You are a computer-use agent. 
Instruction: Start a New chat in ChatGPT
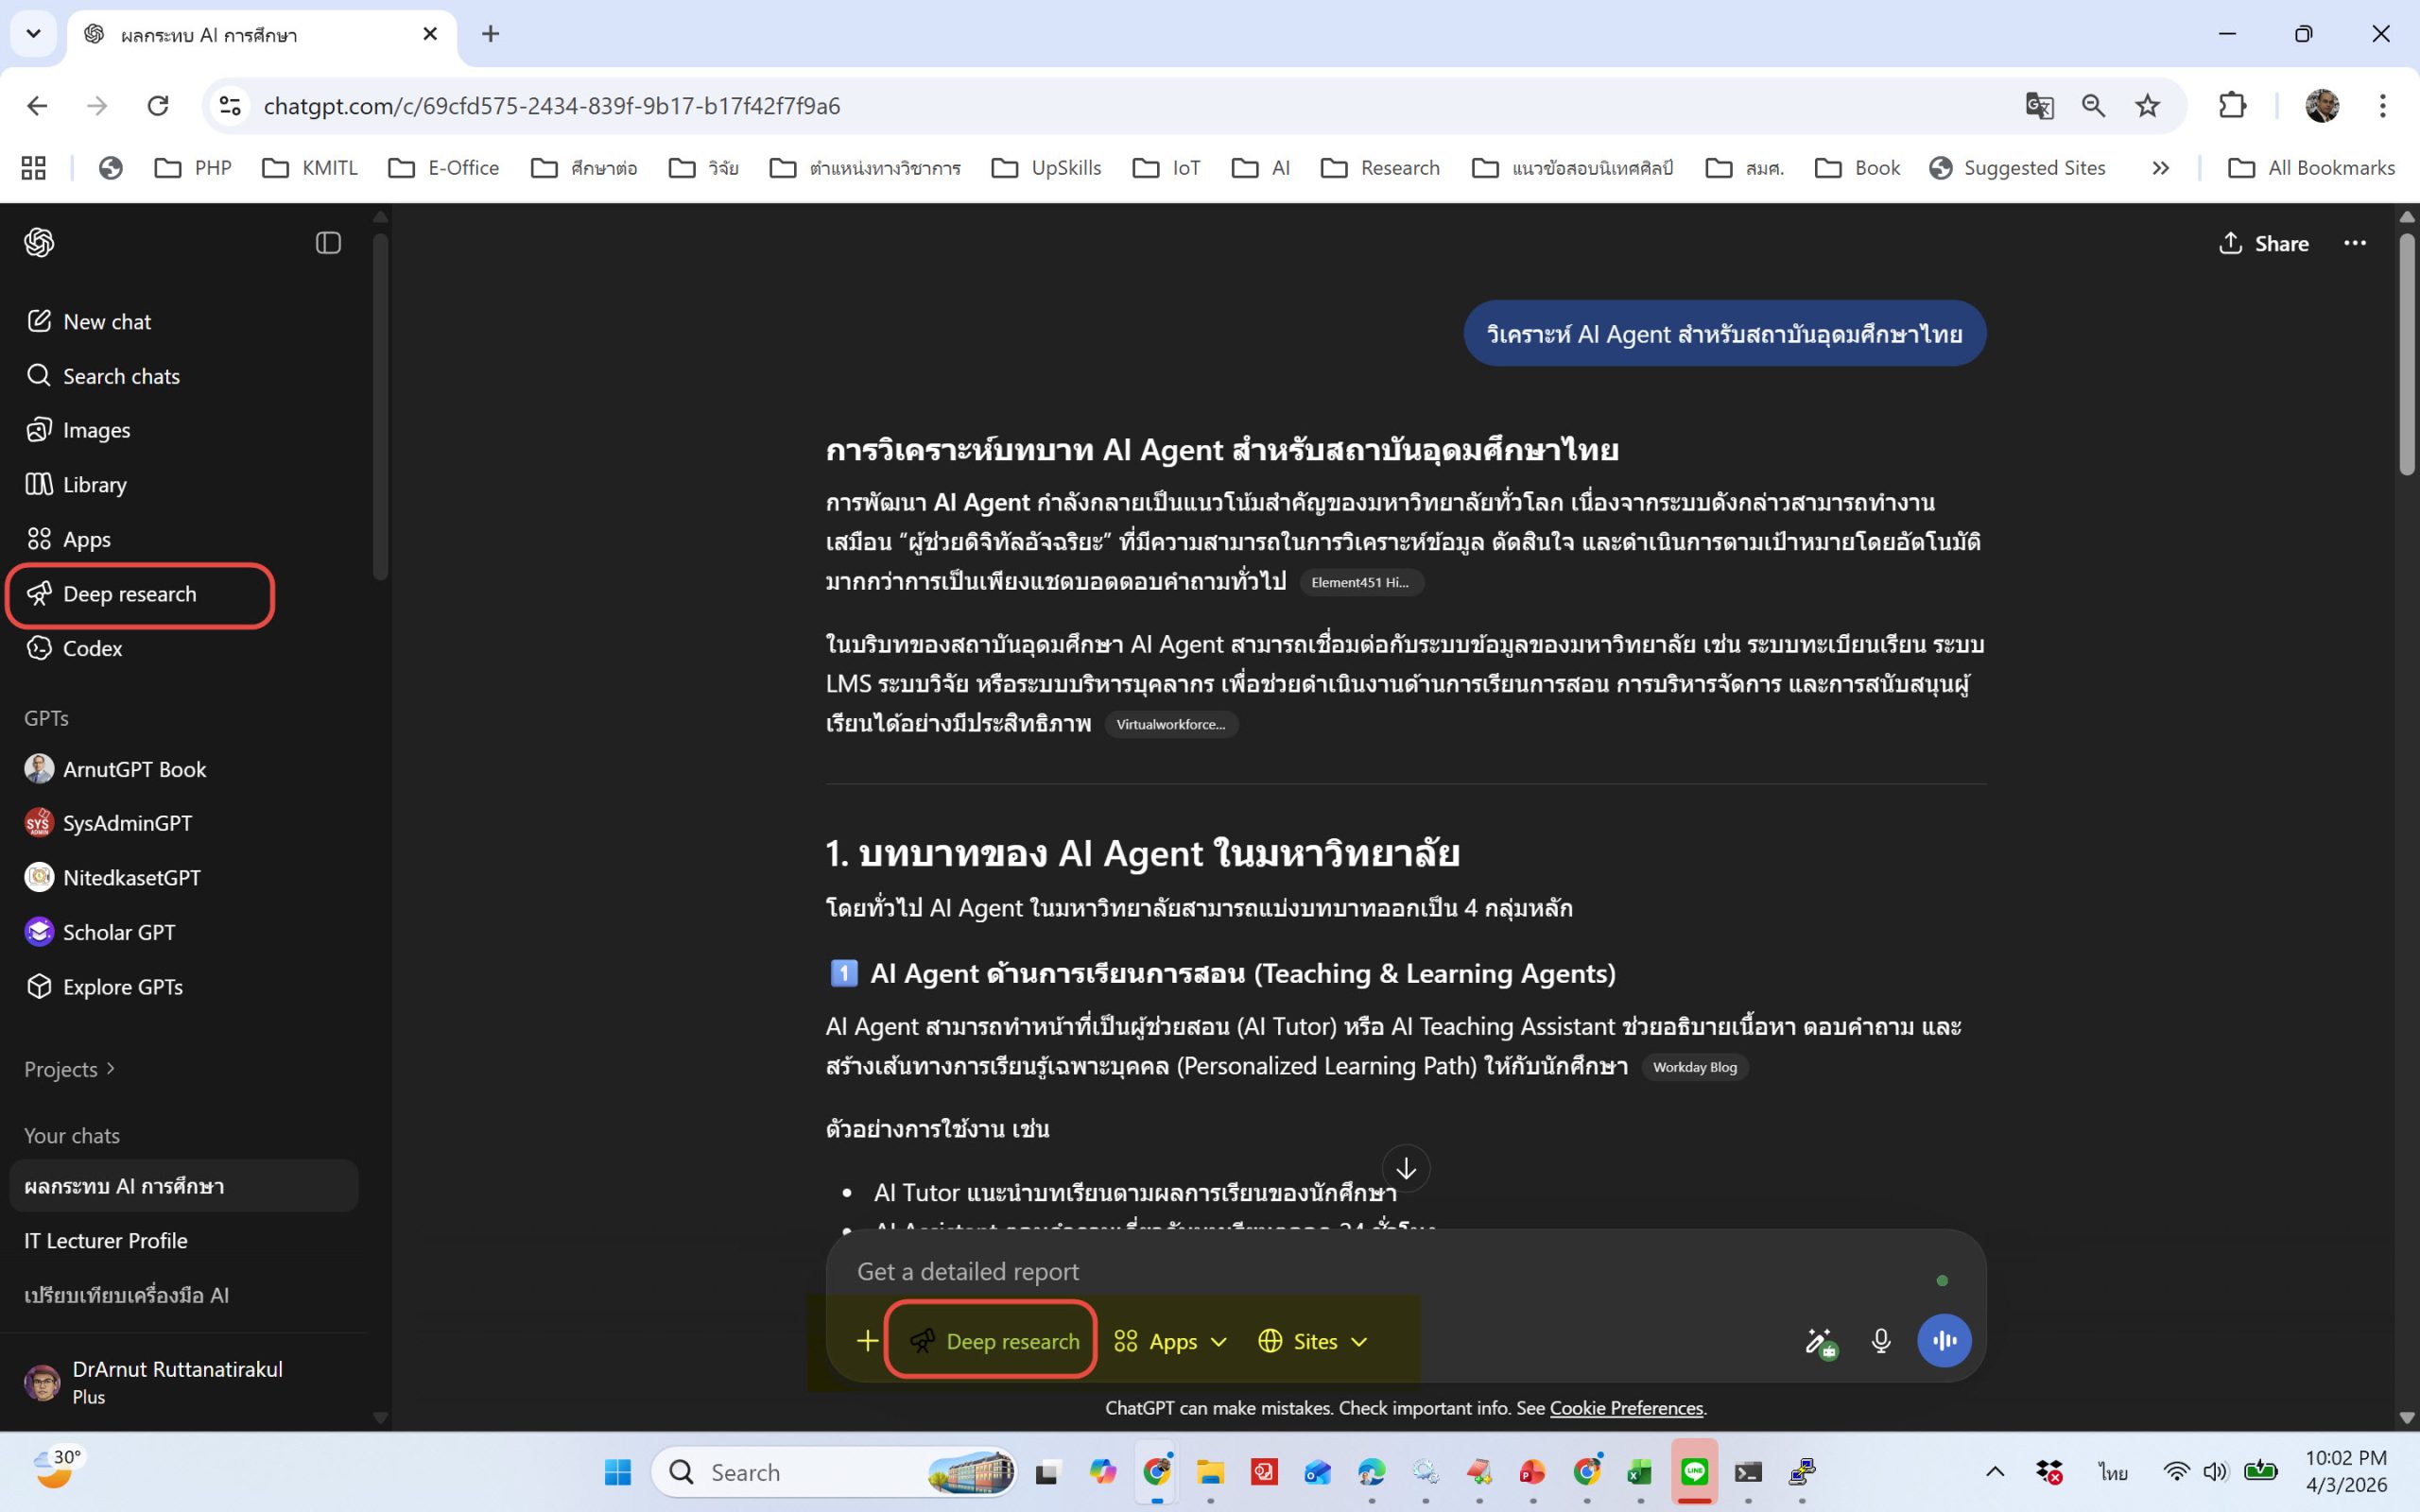click(x=107, y=321)
